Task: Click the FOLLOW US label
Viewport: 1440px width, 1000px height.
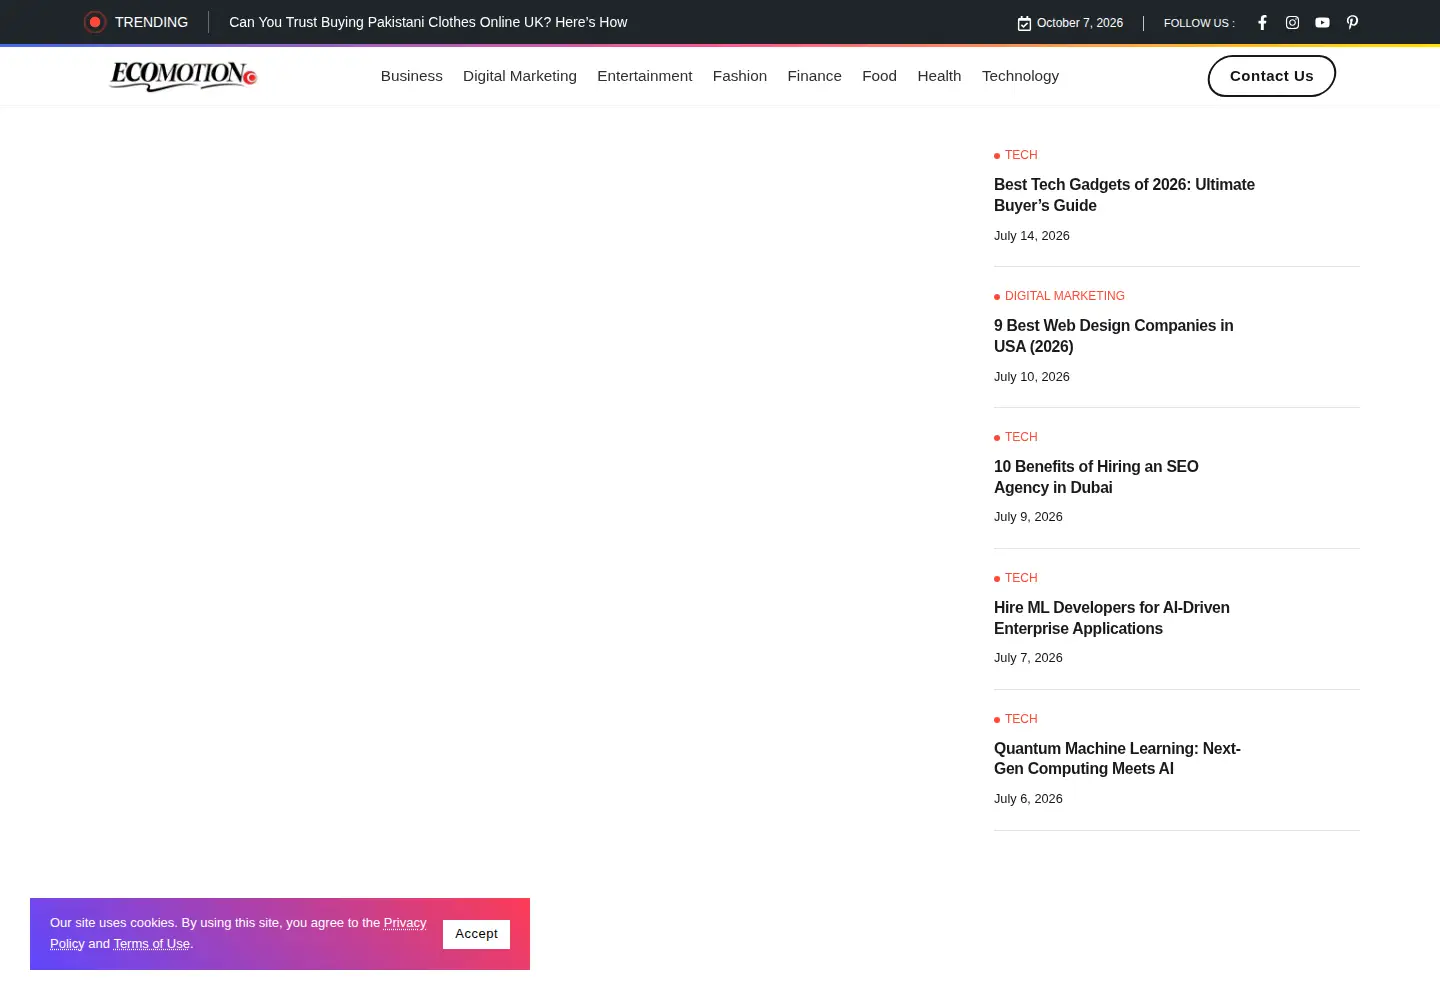Action: point(1199,23)
